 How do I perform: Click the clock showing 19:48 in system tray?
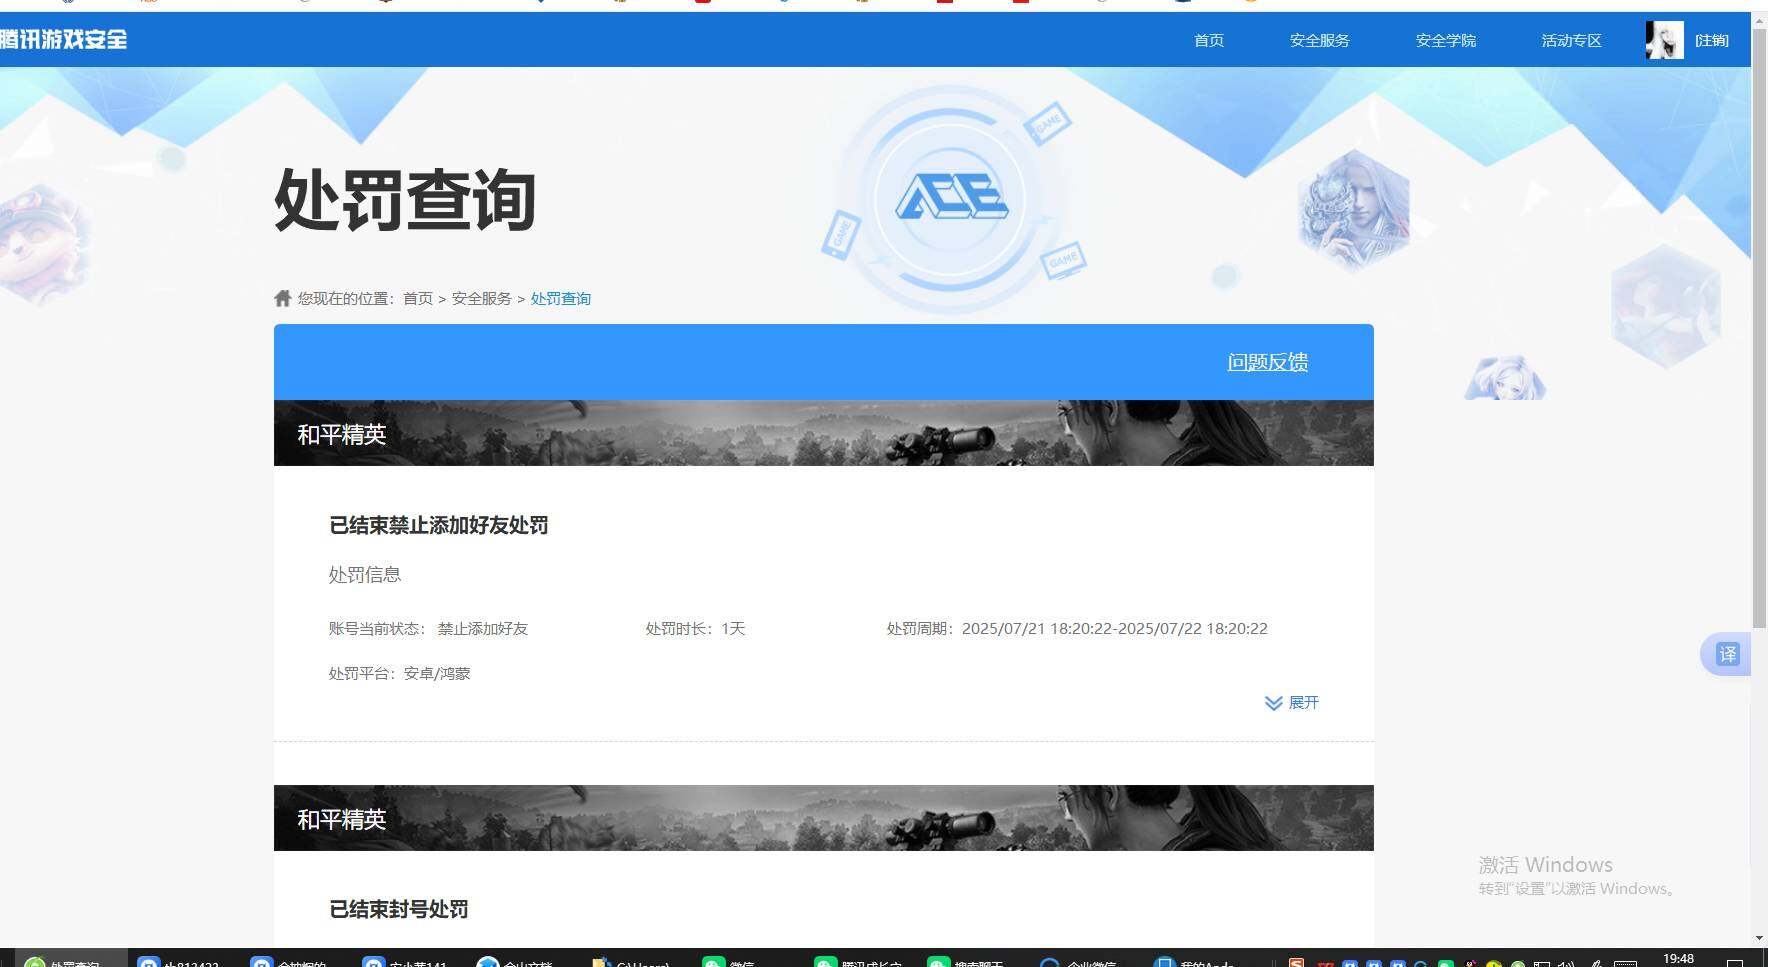[1680, 958]
